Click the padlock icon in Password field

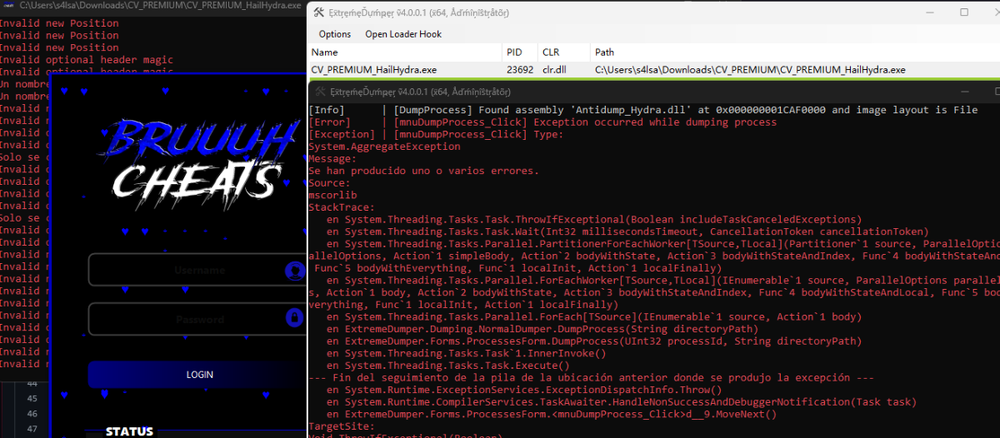294,318
